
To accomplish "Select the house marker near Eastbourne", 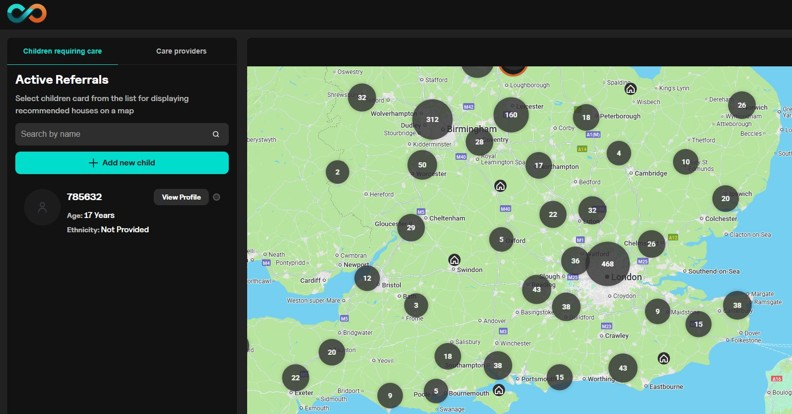I will coord(663,358).
